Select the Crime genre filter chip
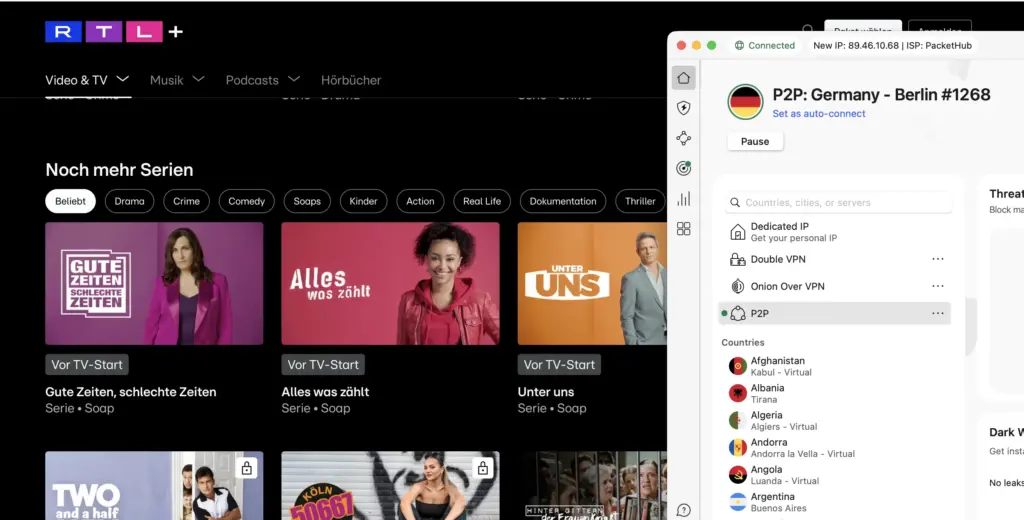Viewport: 1024px width, 520px height. (186, 201)
